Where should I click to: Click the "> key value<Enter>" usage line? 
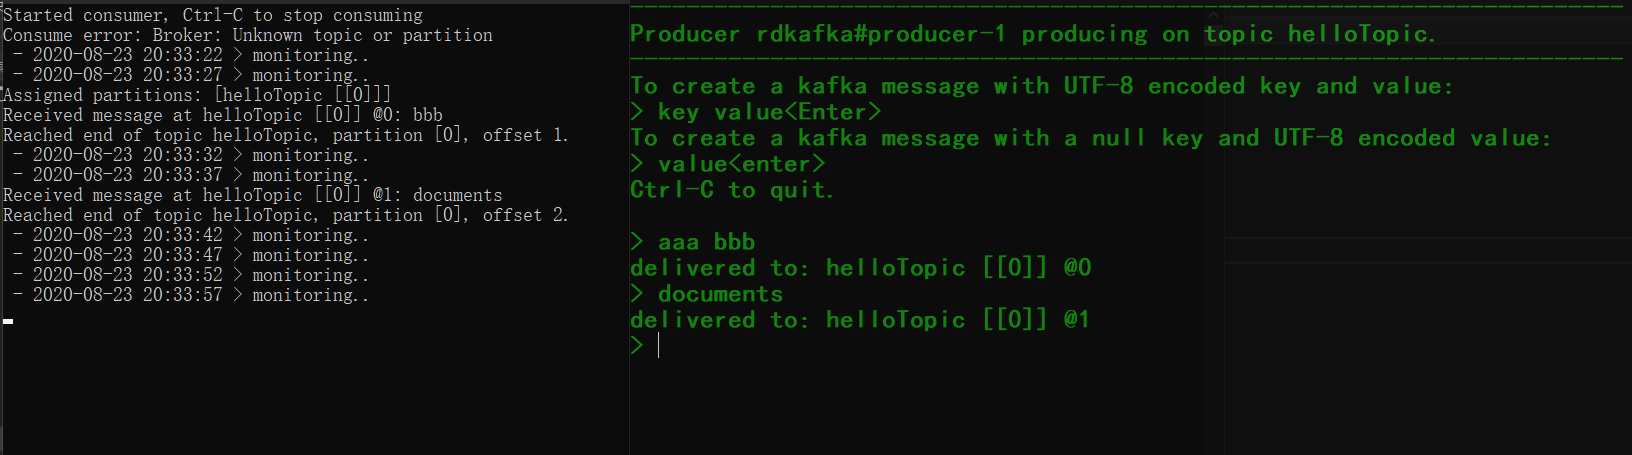click(x=755, y=112)
